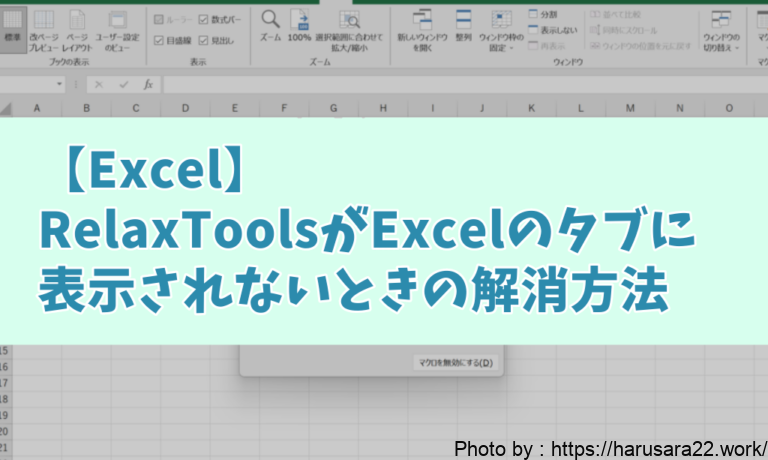This screenshot has height=460, width=768.
Task: Click the select-all corner triangle
Action: coord(6,108)
